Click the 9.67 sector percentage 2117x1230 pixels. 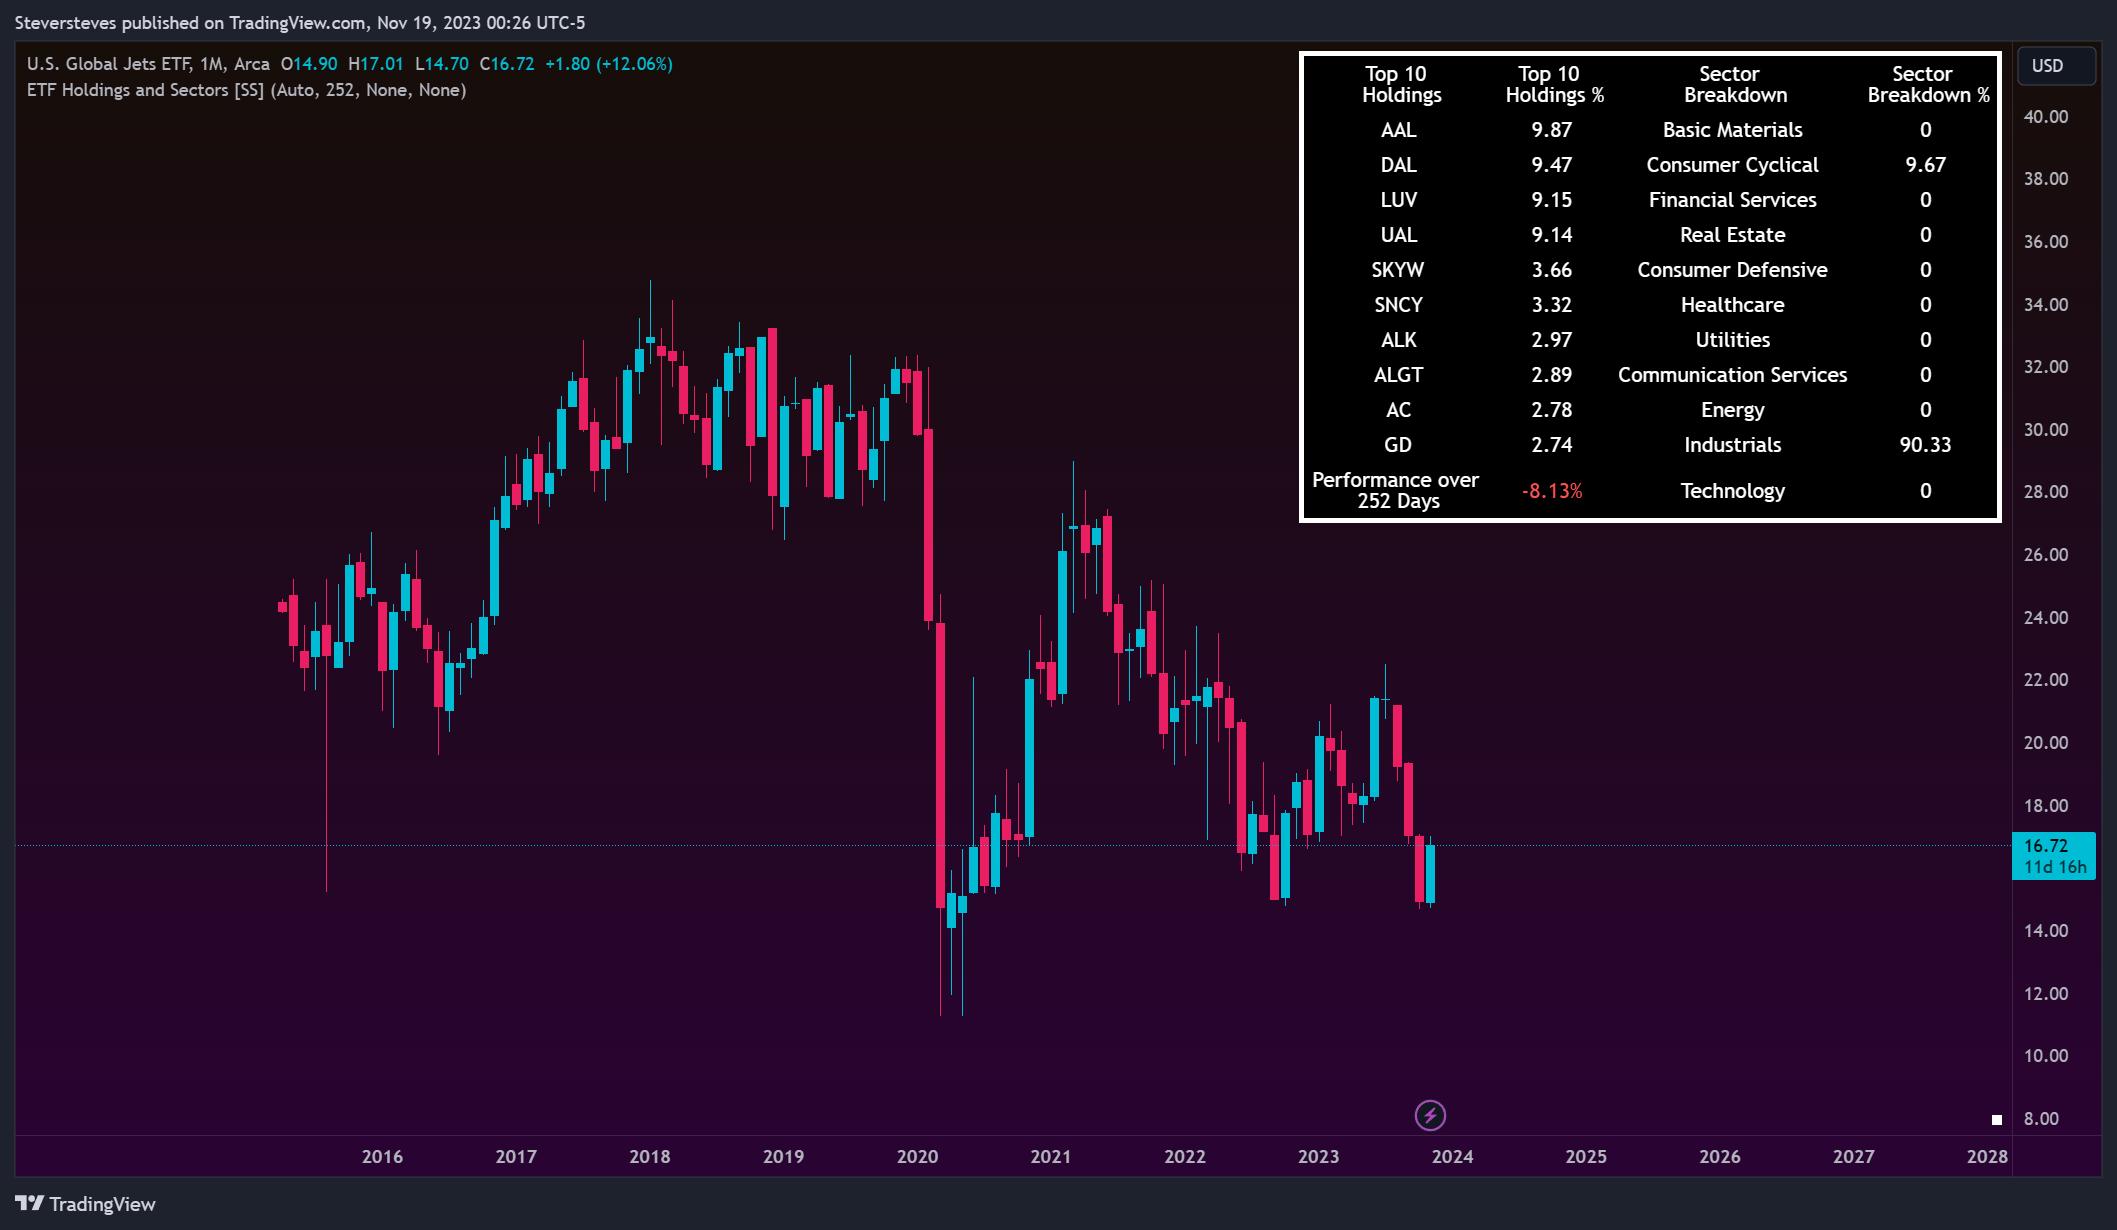pyautogui.click(x=1925, y=165)
